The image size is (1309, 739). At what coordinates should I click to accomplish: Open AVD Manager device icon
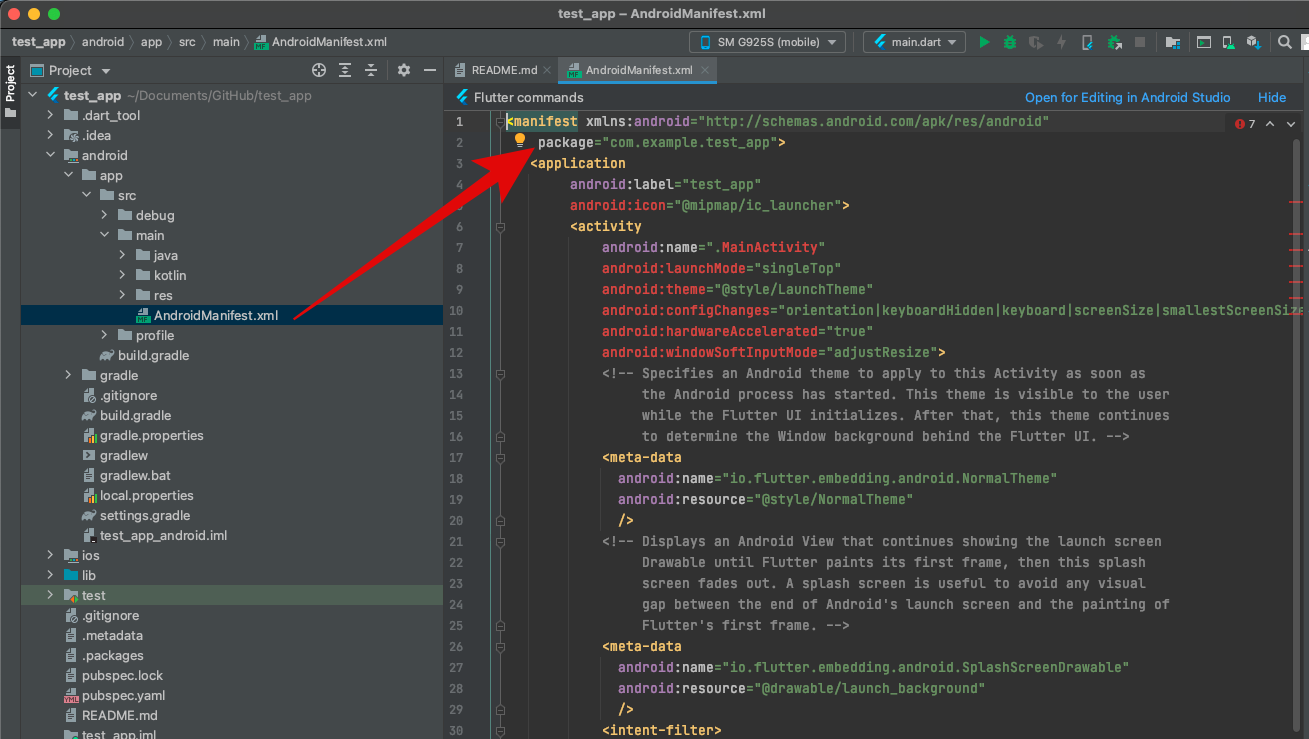pyautogui.click(x=1228, y=42)
